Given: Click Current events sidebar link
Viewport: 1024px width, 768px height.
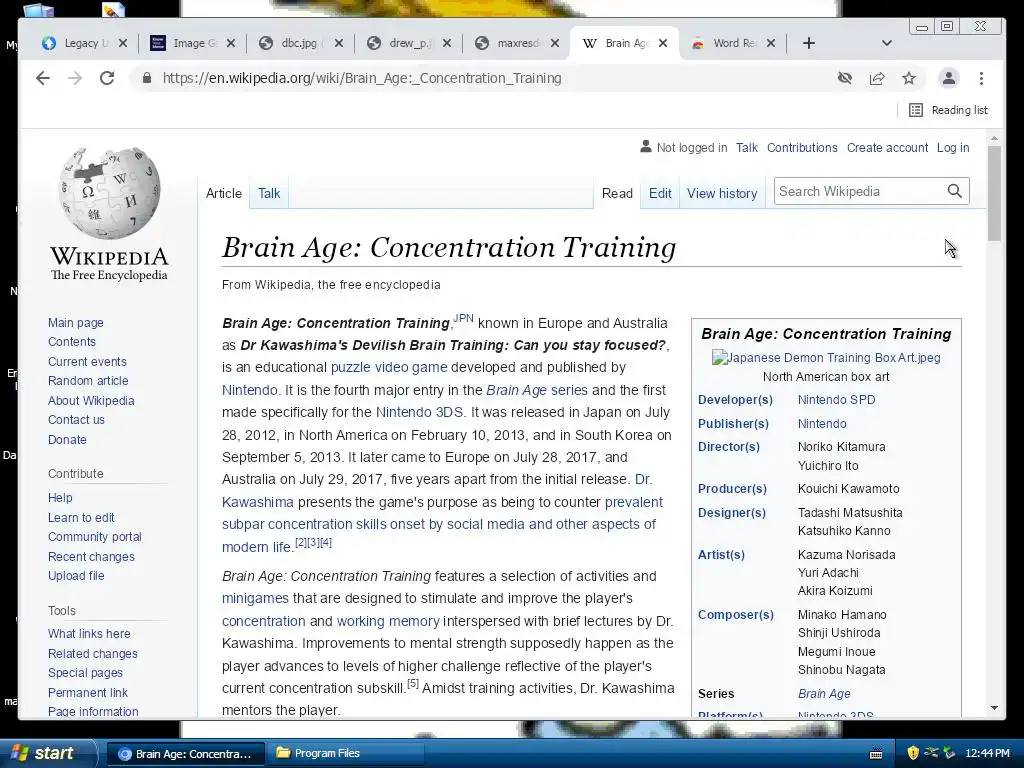Looking at the screenshot, I should tap(87, 361).
